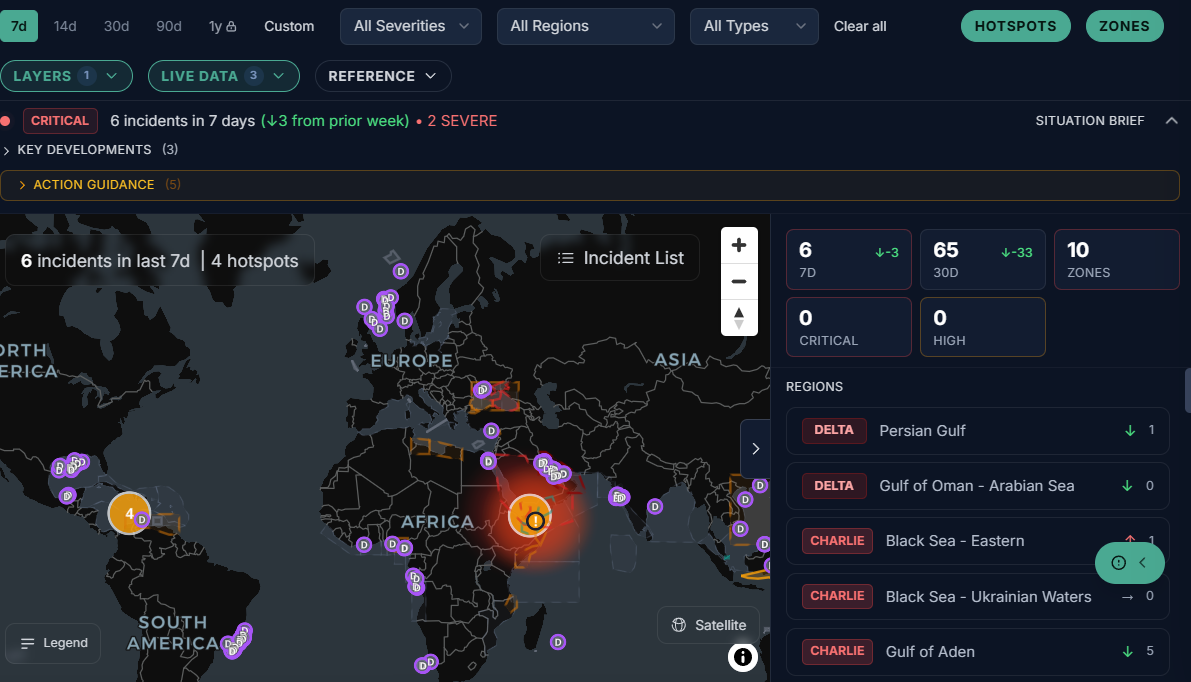This screenshot has width=1191, height=682.
Task: Open the Incident List
Action: click(620, 258)
